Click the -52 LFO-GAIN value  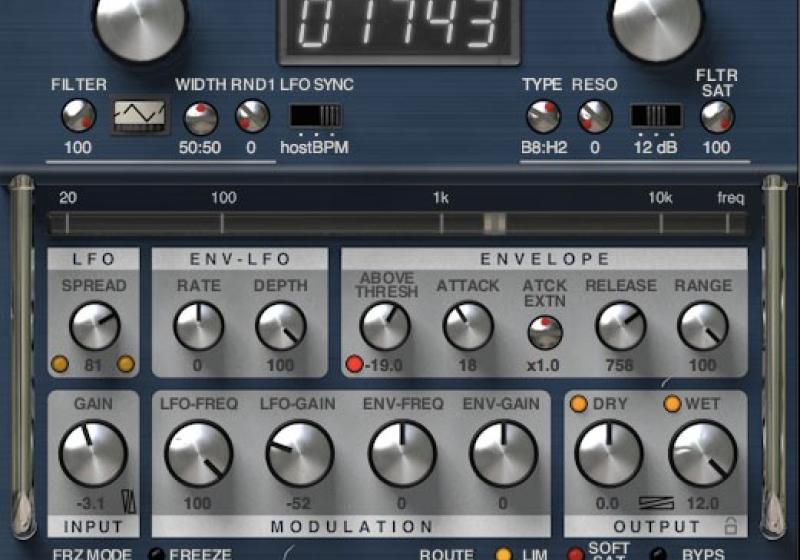click(298, 504)
